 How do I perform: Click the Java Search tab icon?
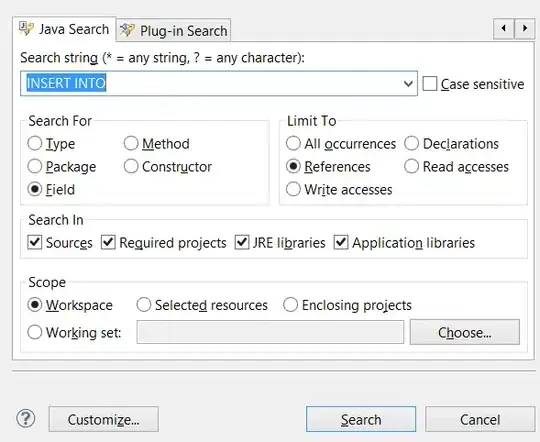pyautogui.click(x=26, y=29)
